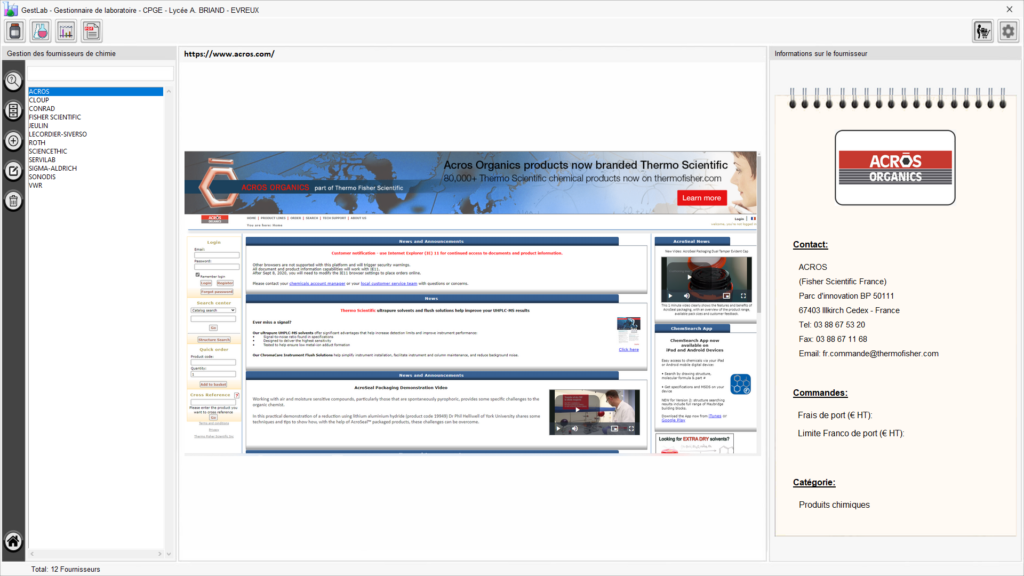
Task: Click the Learn more red button
Action: pyautogui.click(x=701, y=198)
